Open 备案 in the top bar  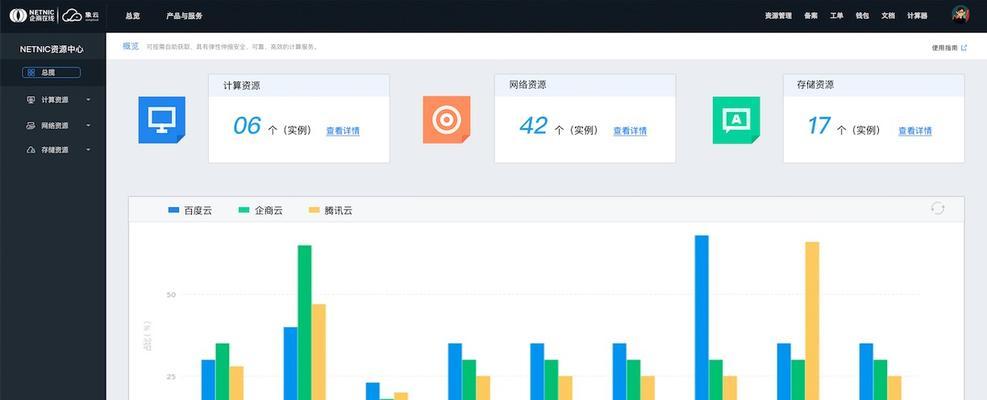811,16
